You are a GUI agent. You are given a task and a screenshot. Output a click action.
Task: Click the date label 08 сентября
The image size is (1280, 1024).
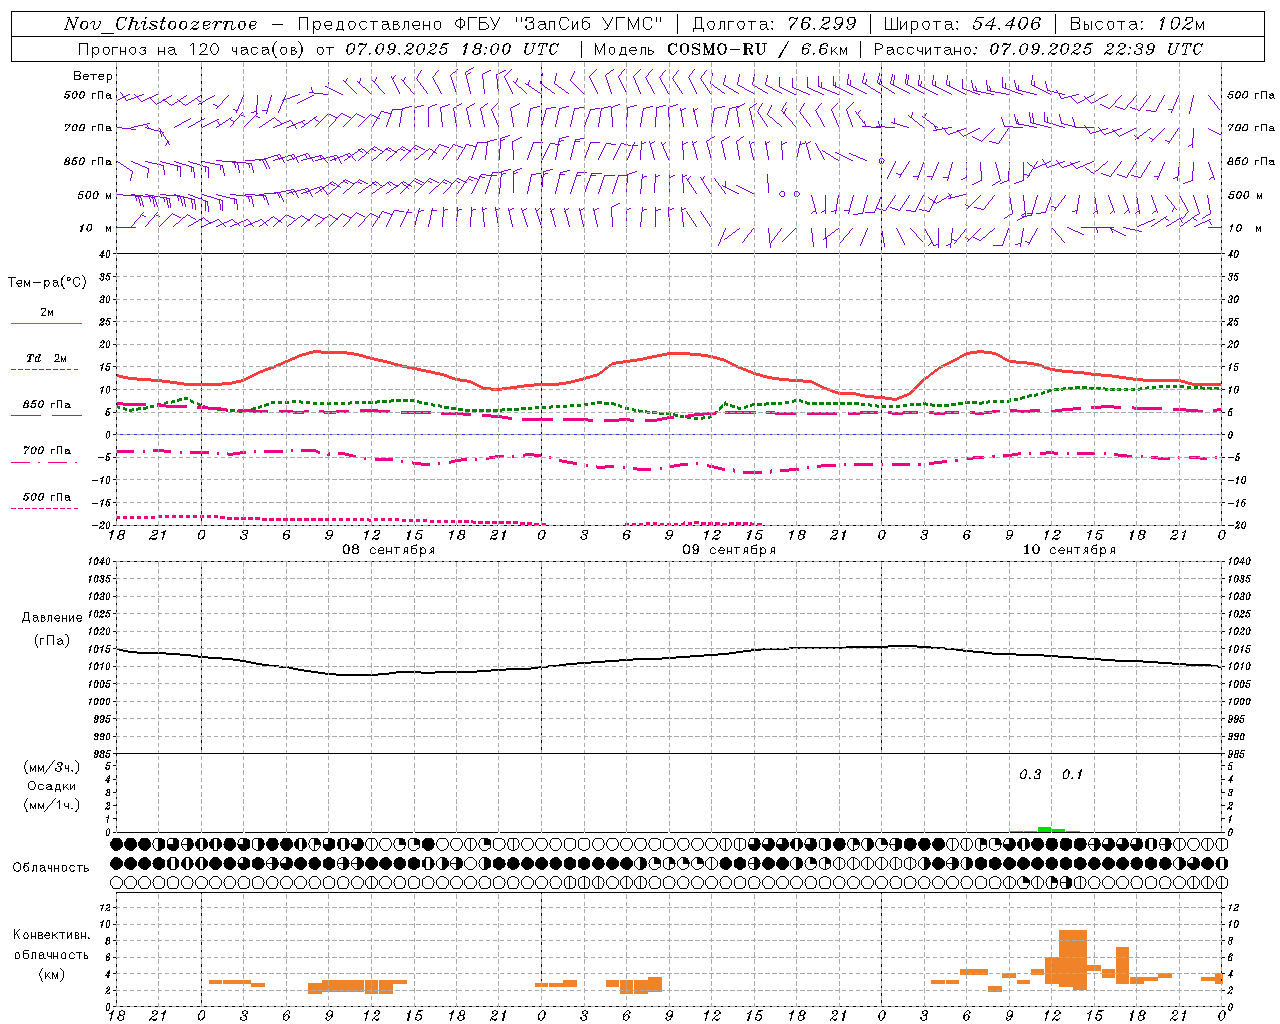tap(389, 550)
